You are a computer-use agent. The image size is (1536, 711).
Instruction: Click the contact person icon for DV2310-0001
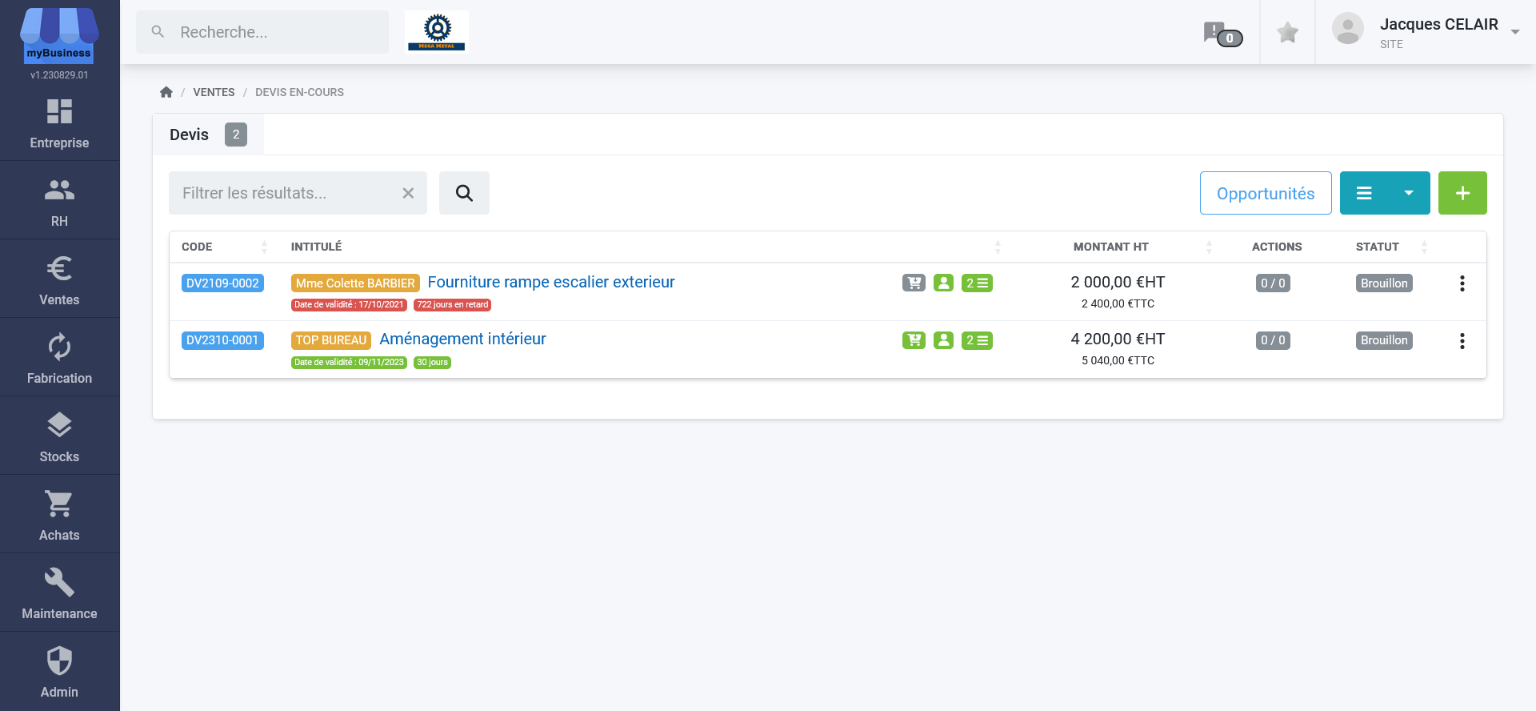pos(943,340)
